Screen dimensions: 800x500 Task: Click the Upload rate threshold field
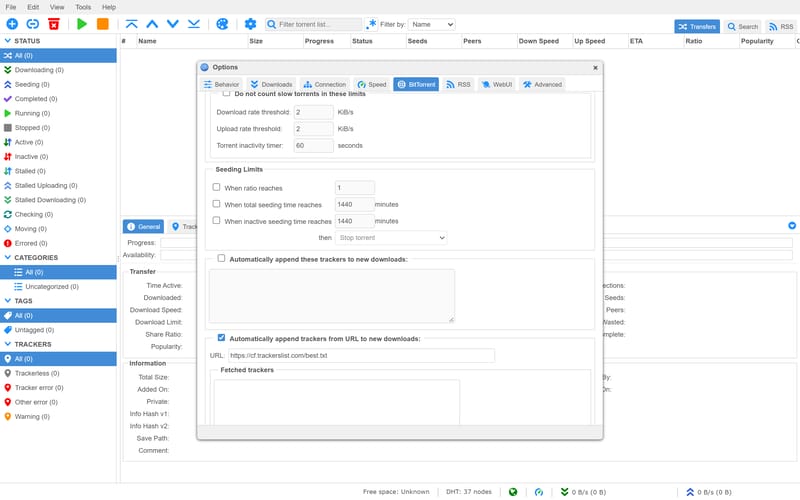(313, 129)
